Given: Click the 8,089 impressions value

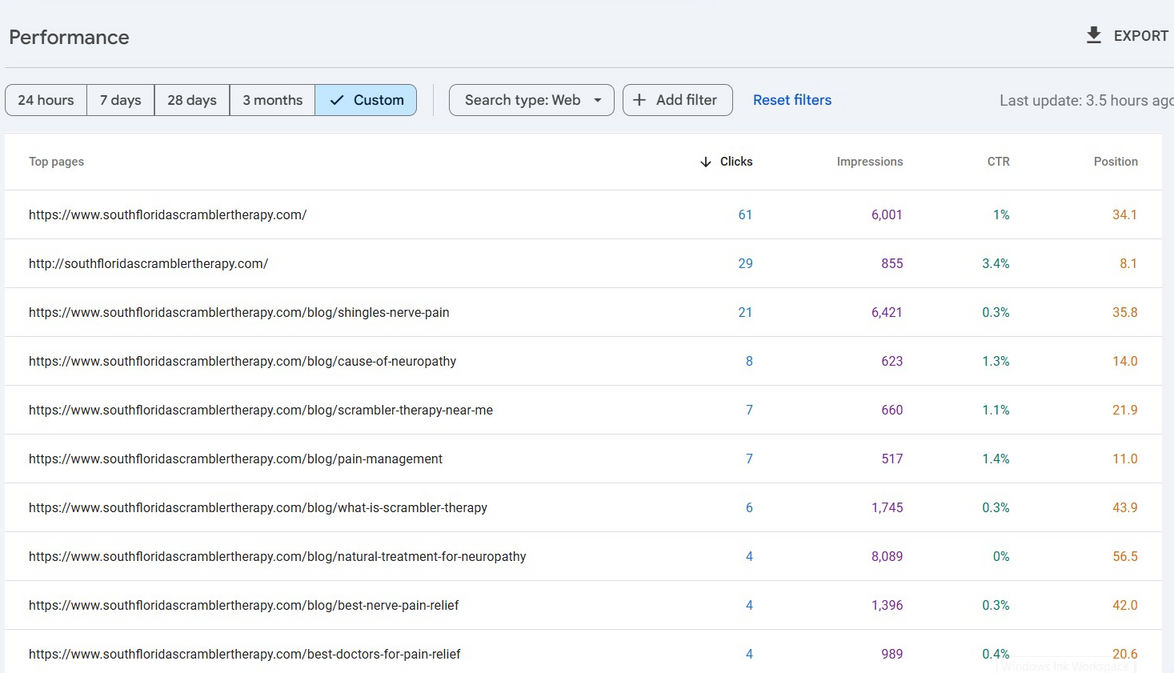Looking at the screenshot, I should [886, 556].
